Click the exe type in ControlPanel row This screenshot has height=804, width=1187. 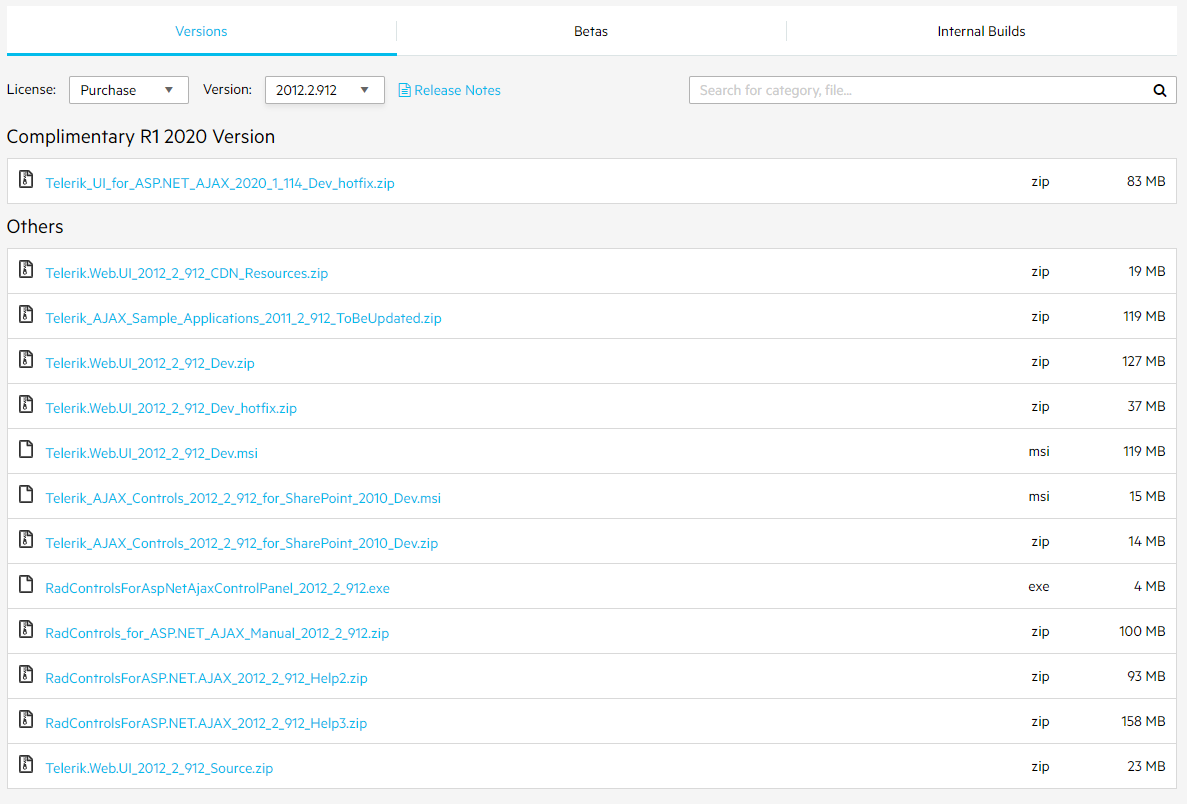point(1039,587)
